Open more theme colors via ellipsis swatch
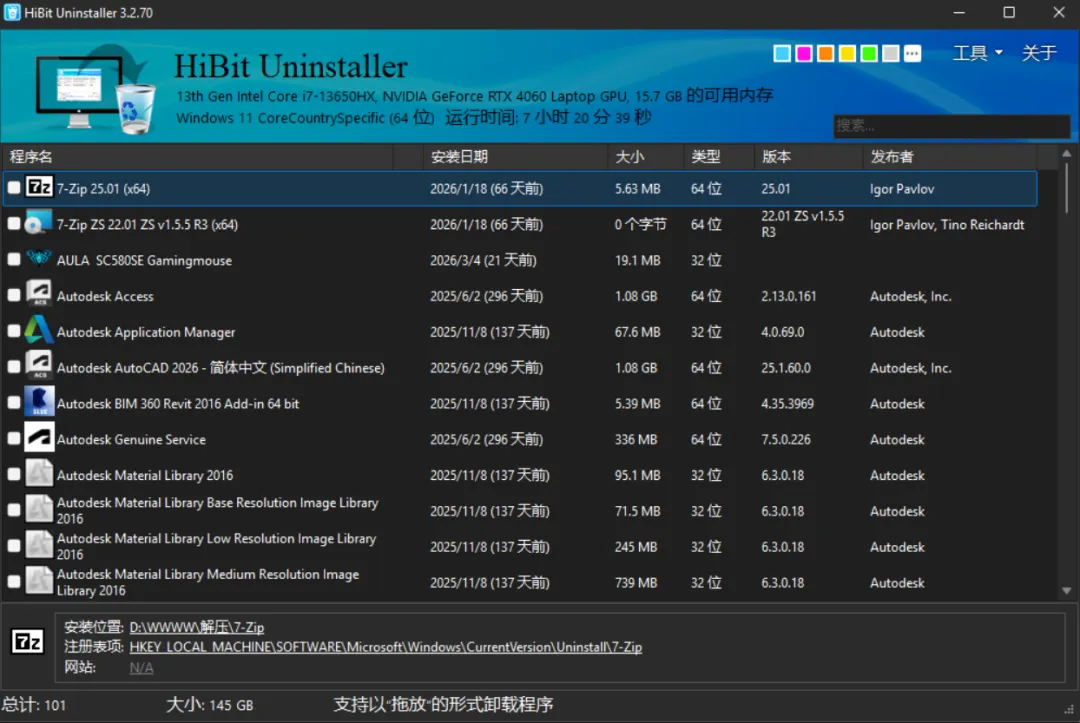The width and height of the screenshot is (1080, 723). 912,54
